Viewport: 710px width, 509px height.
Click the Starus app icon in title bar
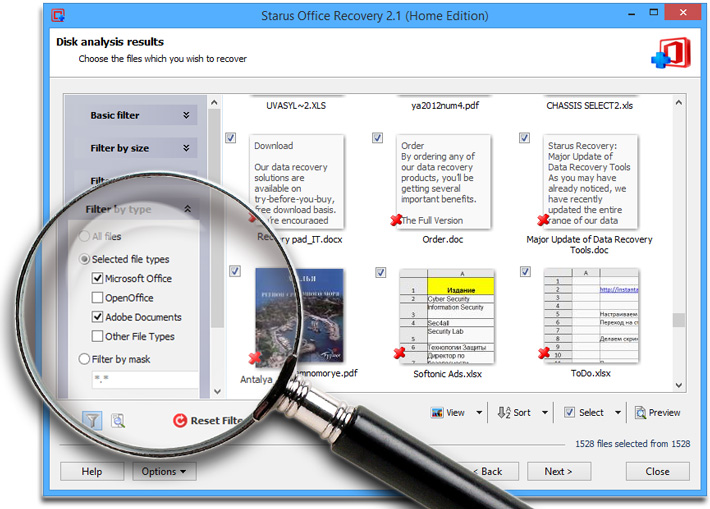pyautogui.click(x=58, y=15)
